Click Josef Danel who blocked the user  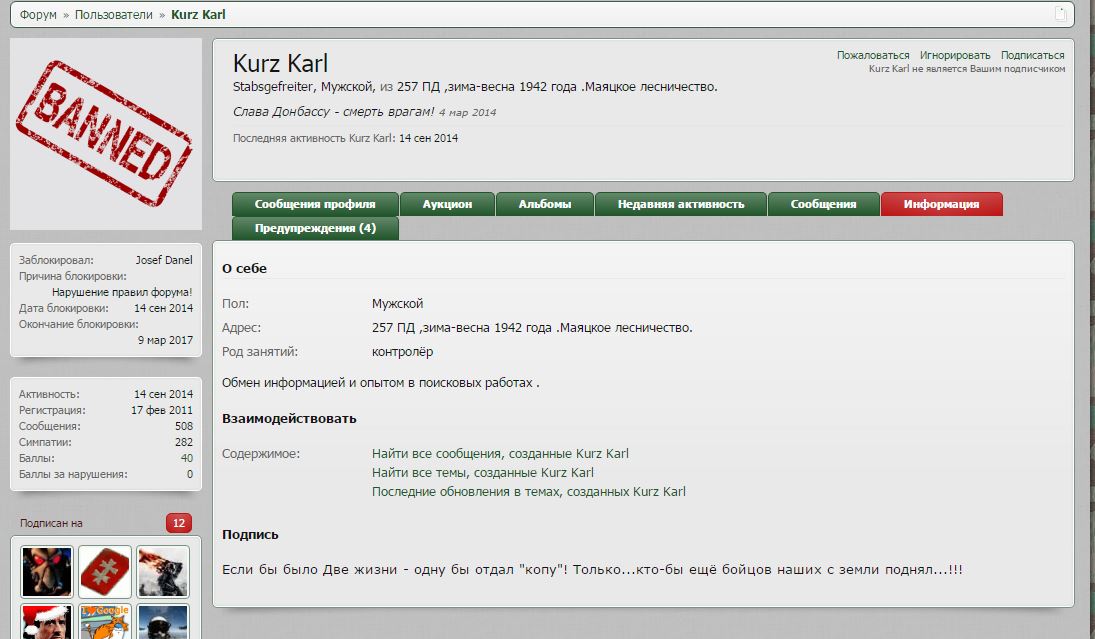pos(164,260)
